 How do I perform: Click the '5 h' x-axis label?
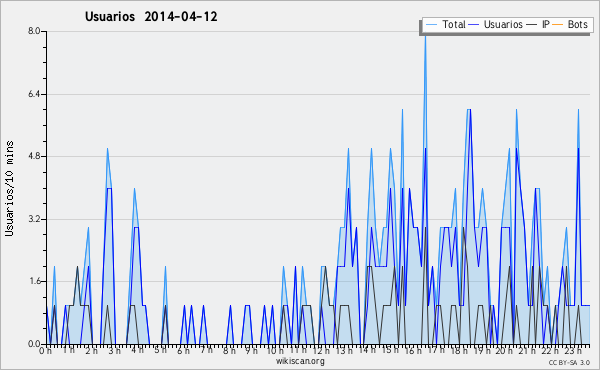click(x=160, y=350)
